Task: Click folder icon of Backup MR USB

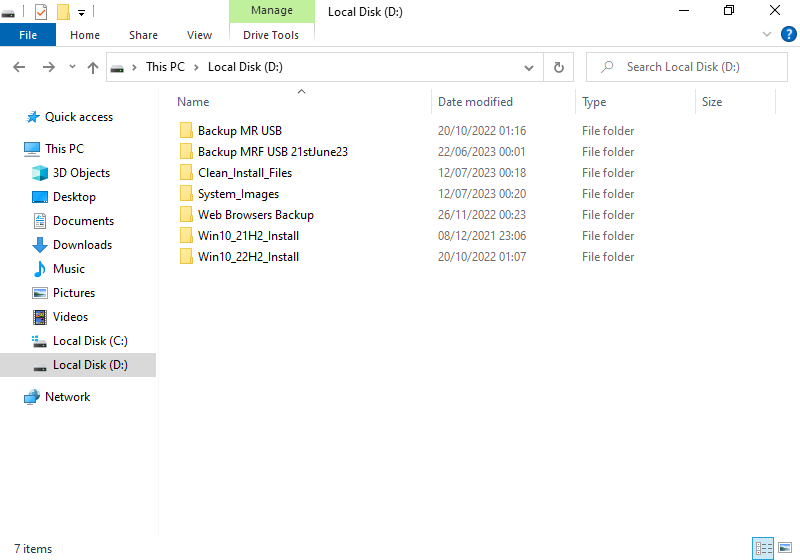Action: click(186, 131)
